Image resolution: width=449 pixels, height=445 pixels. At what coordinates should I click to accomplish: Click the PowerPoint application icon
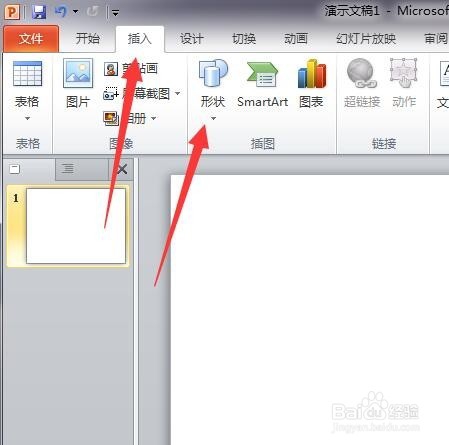(x=12, y=12)
